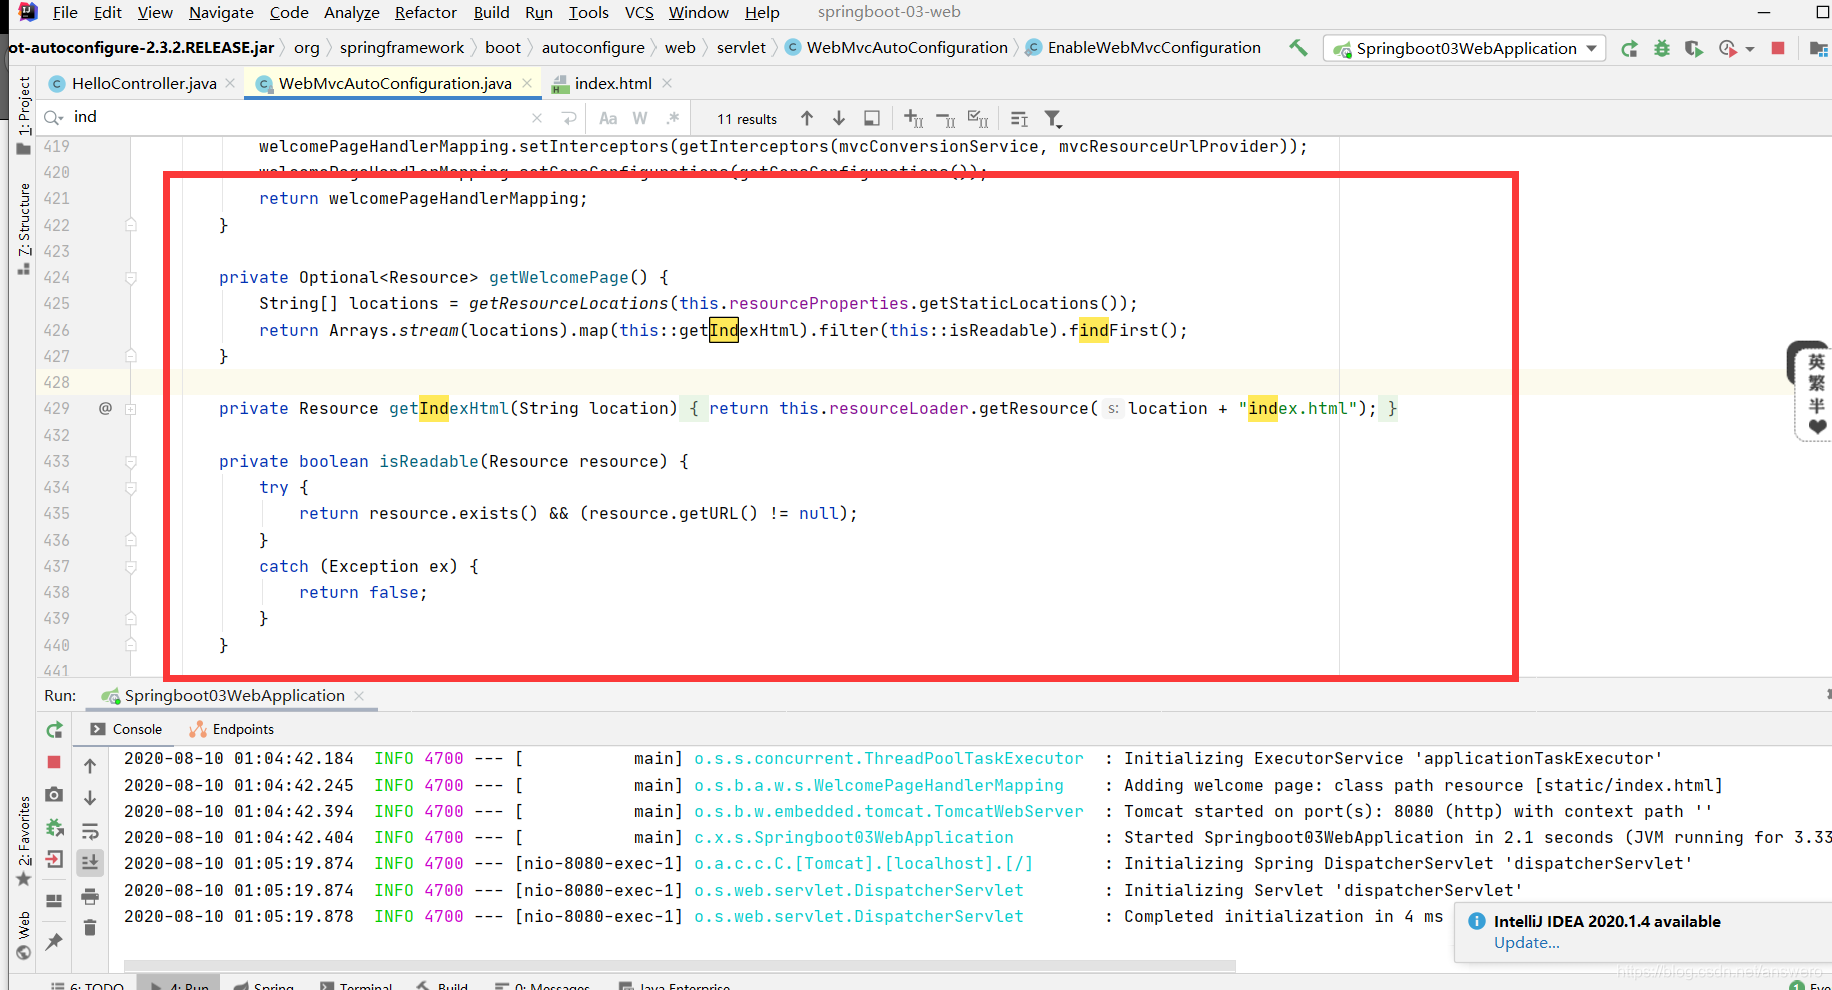Switch to HelloController.java tab
The width and height of the screenshot is (1832, 990).
click(x=143, y=83)
